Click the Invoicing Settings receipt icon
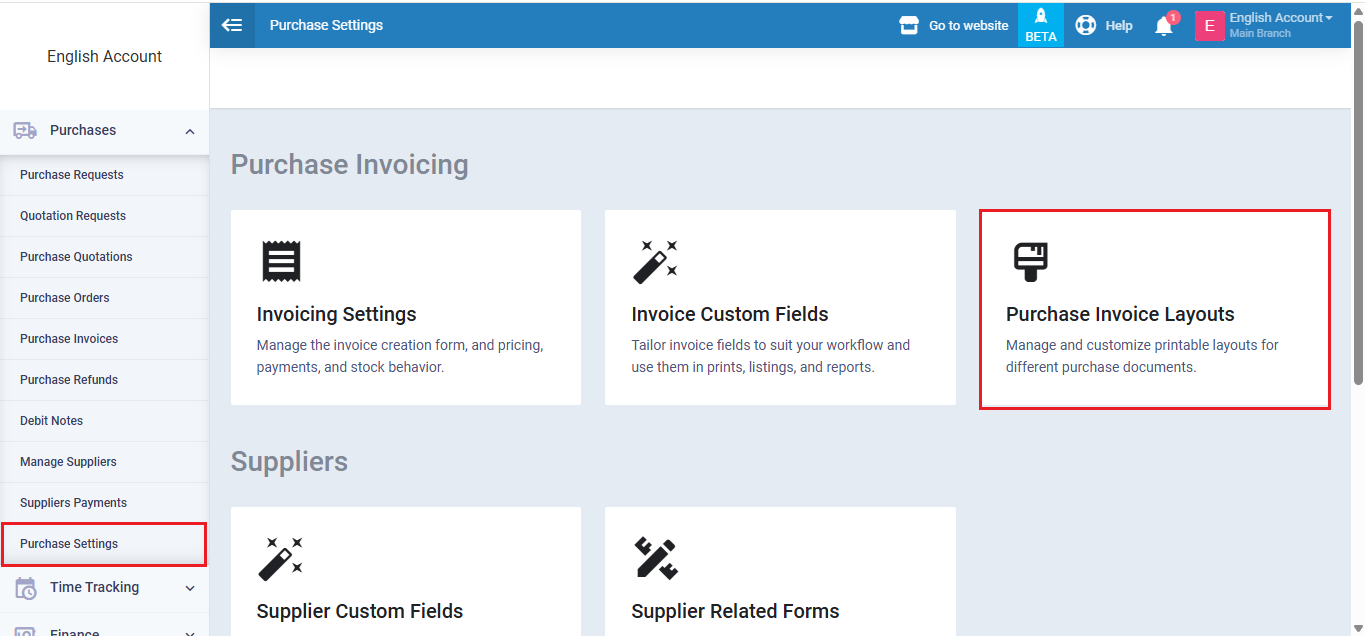The height and width of the screenshot is (636, 1365). (x=281, y=261)
